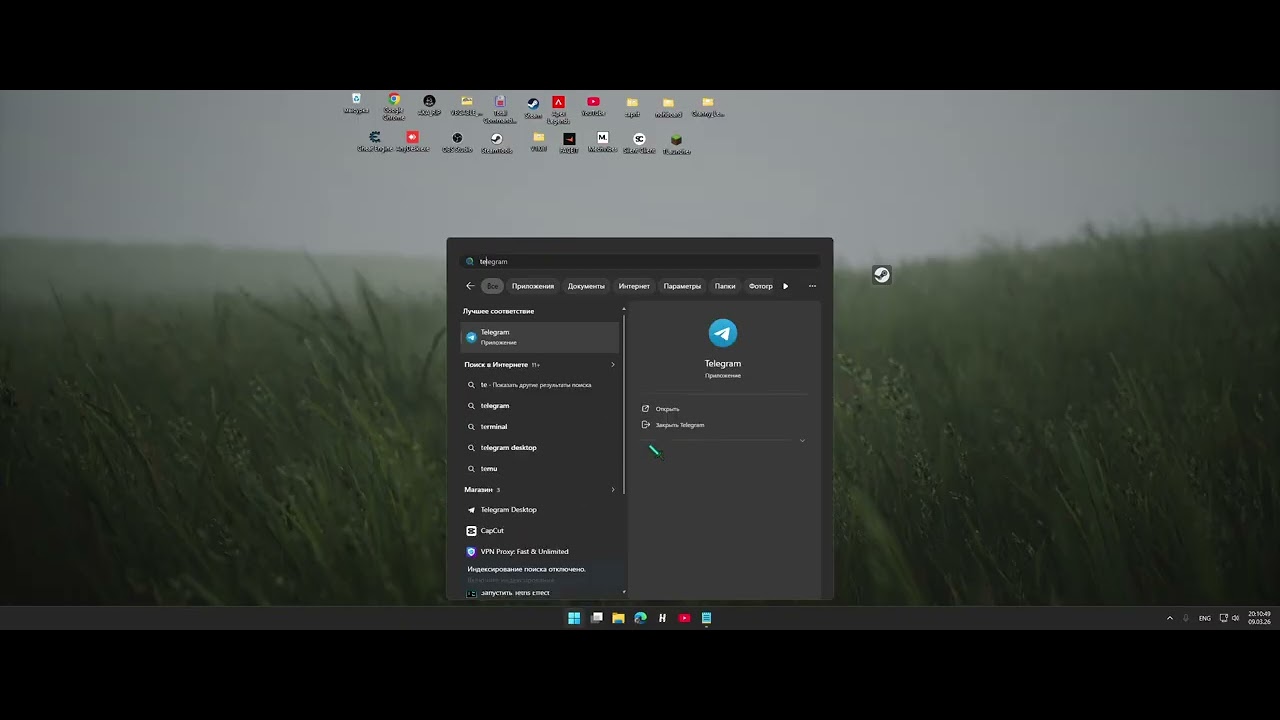Show more filter tabs with the arrow

[x=786, y=286]
